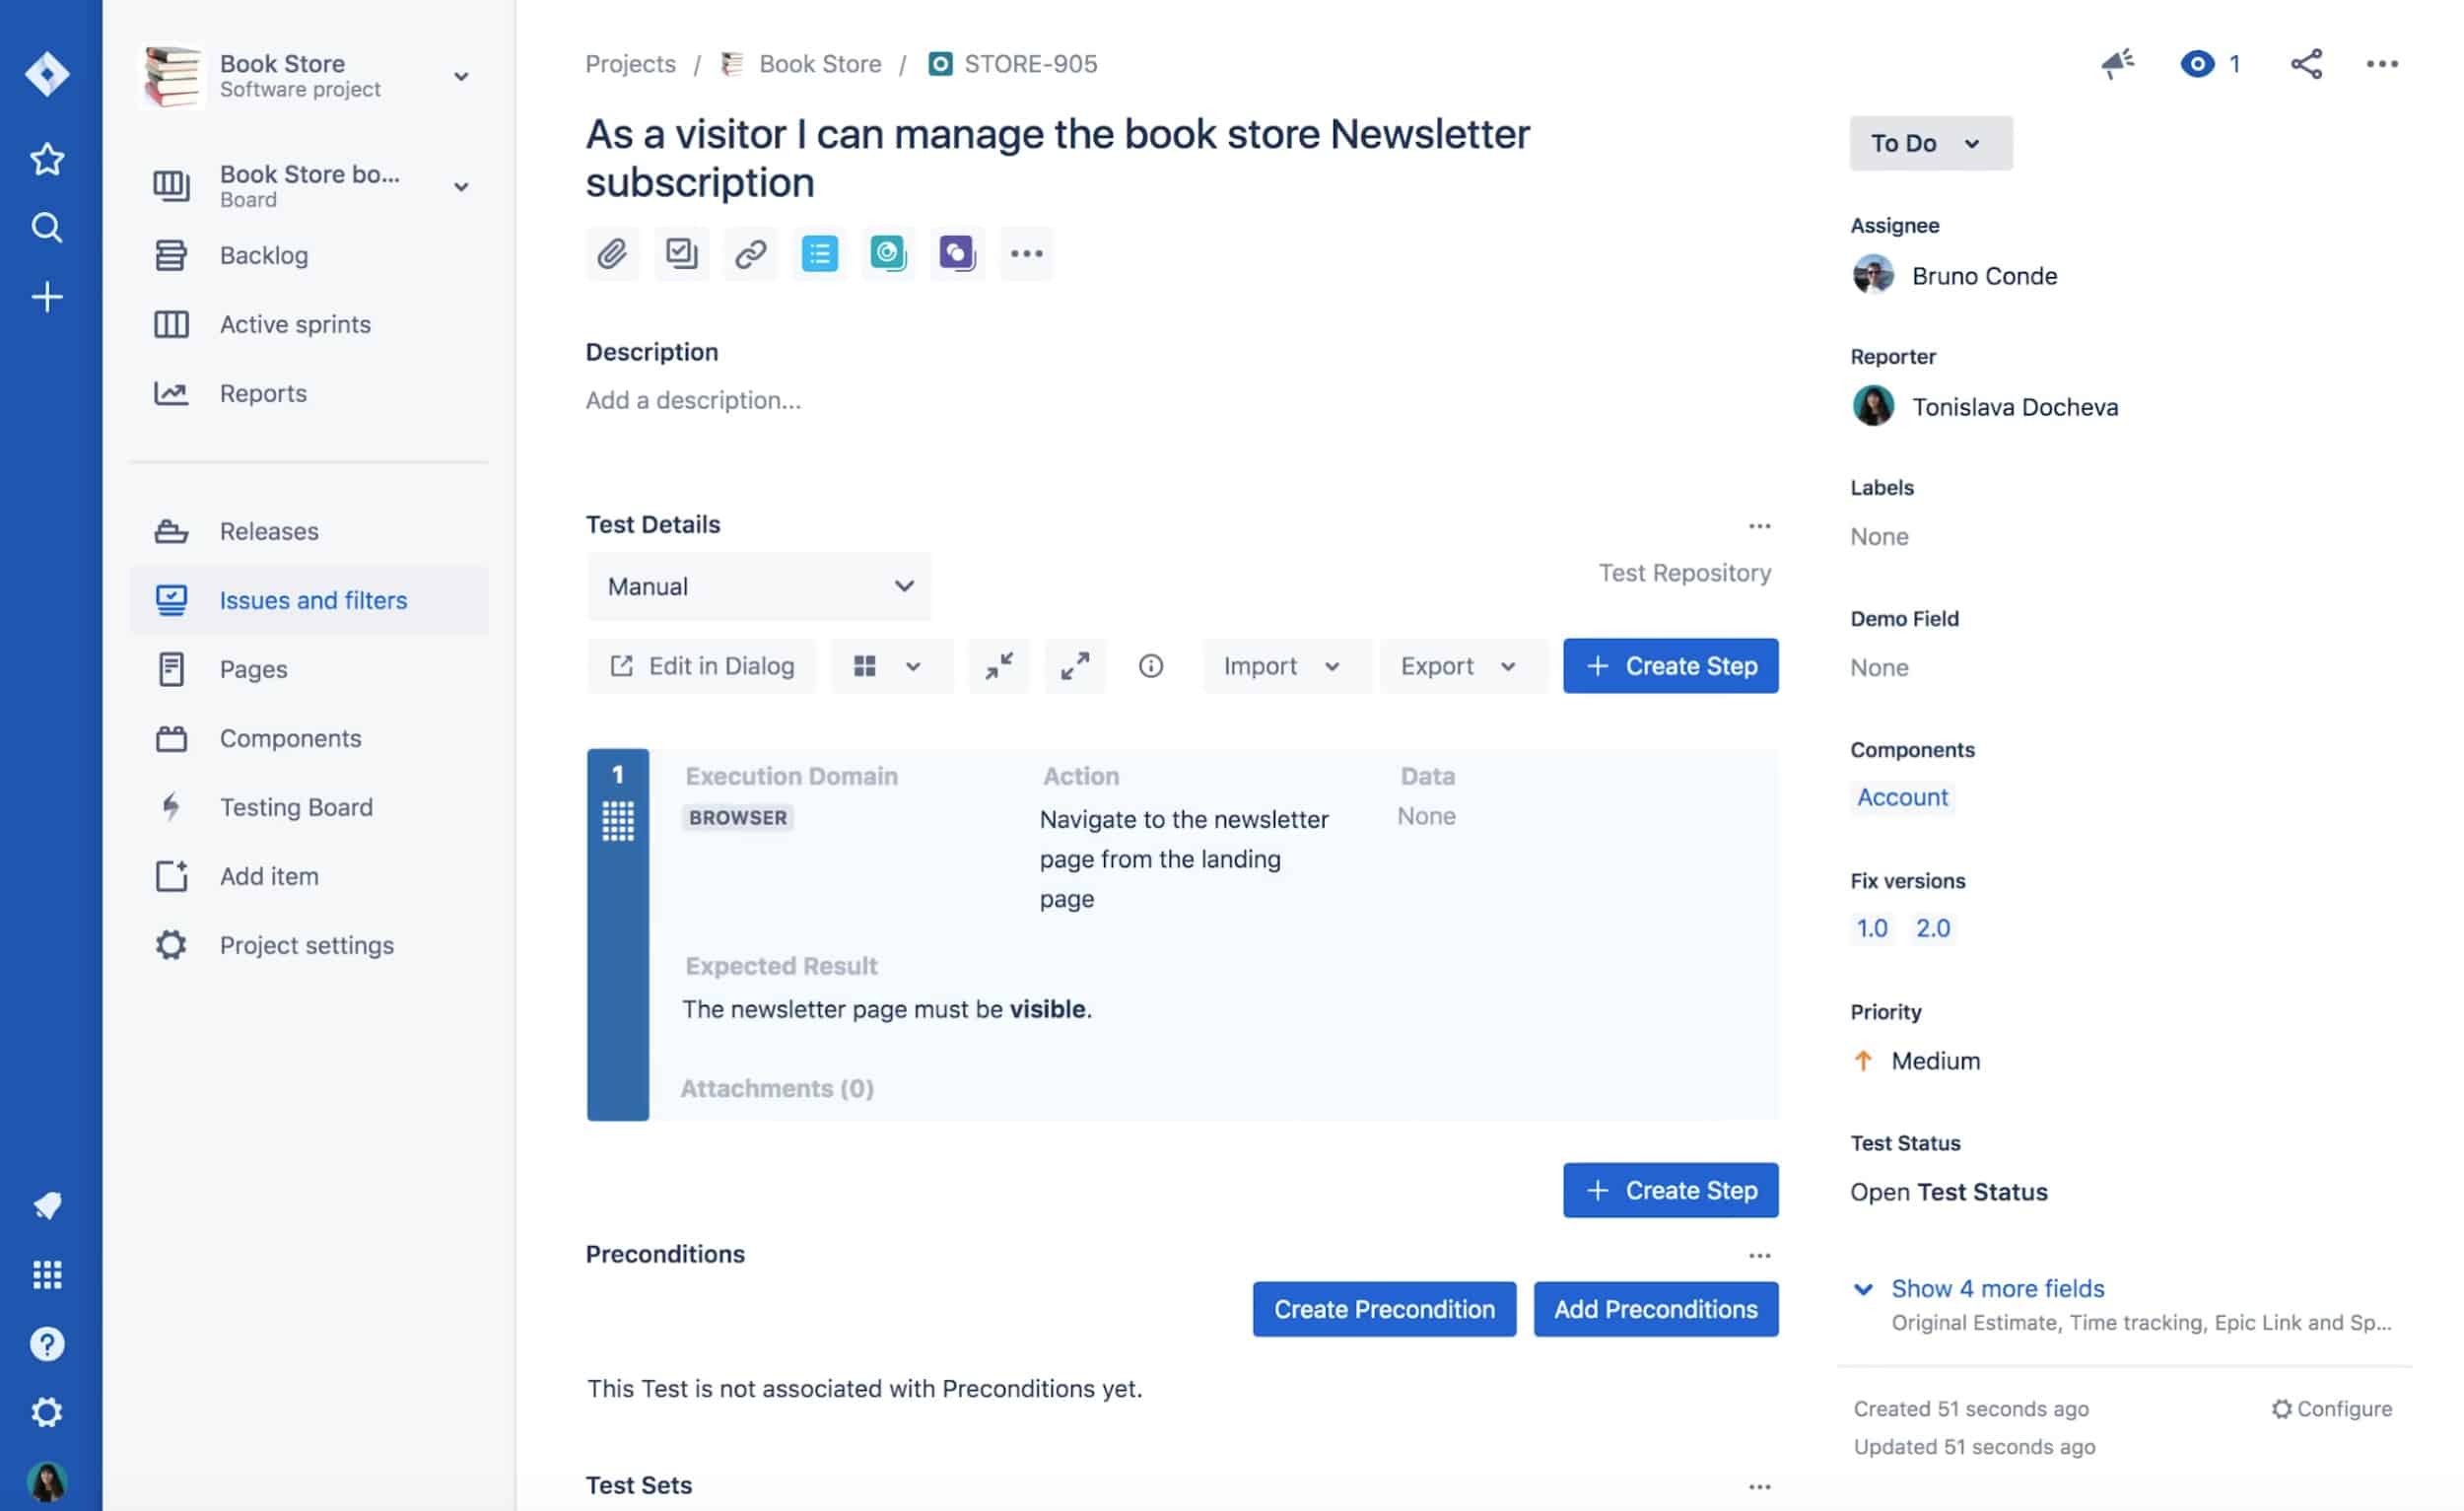Image resolution: width=2464 pixels, height=1511 pixels.
Task: Show 4 more fields link
Action: pyautogui.click(x=1996, y=1288)
